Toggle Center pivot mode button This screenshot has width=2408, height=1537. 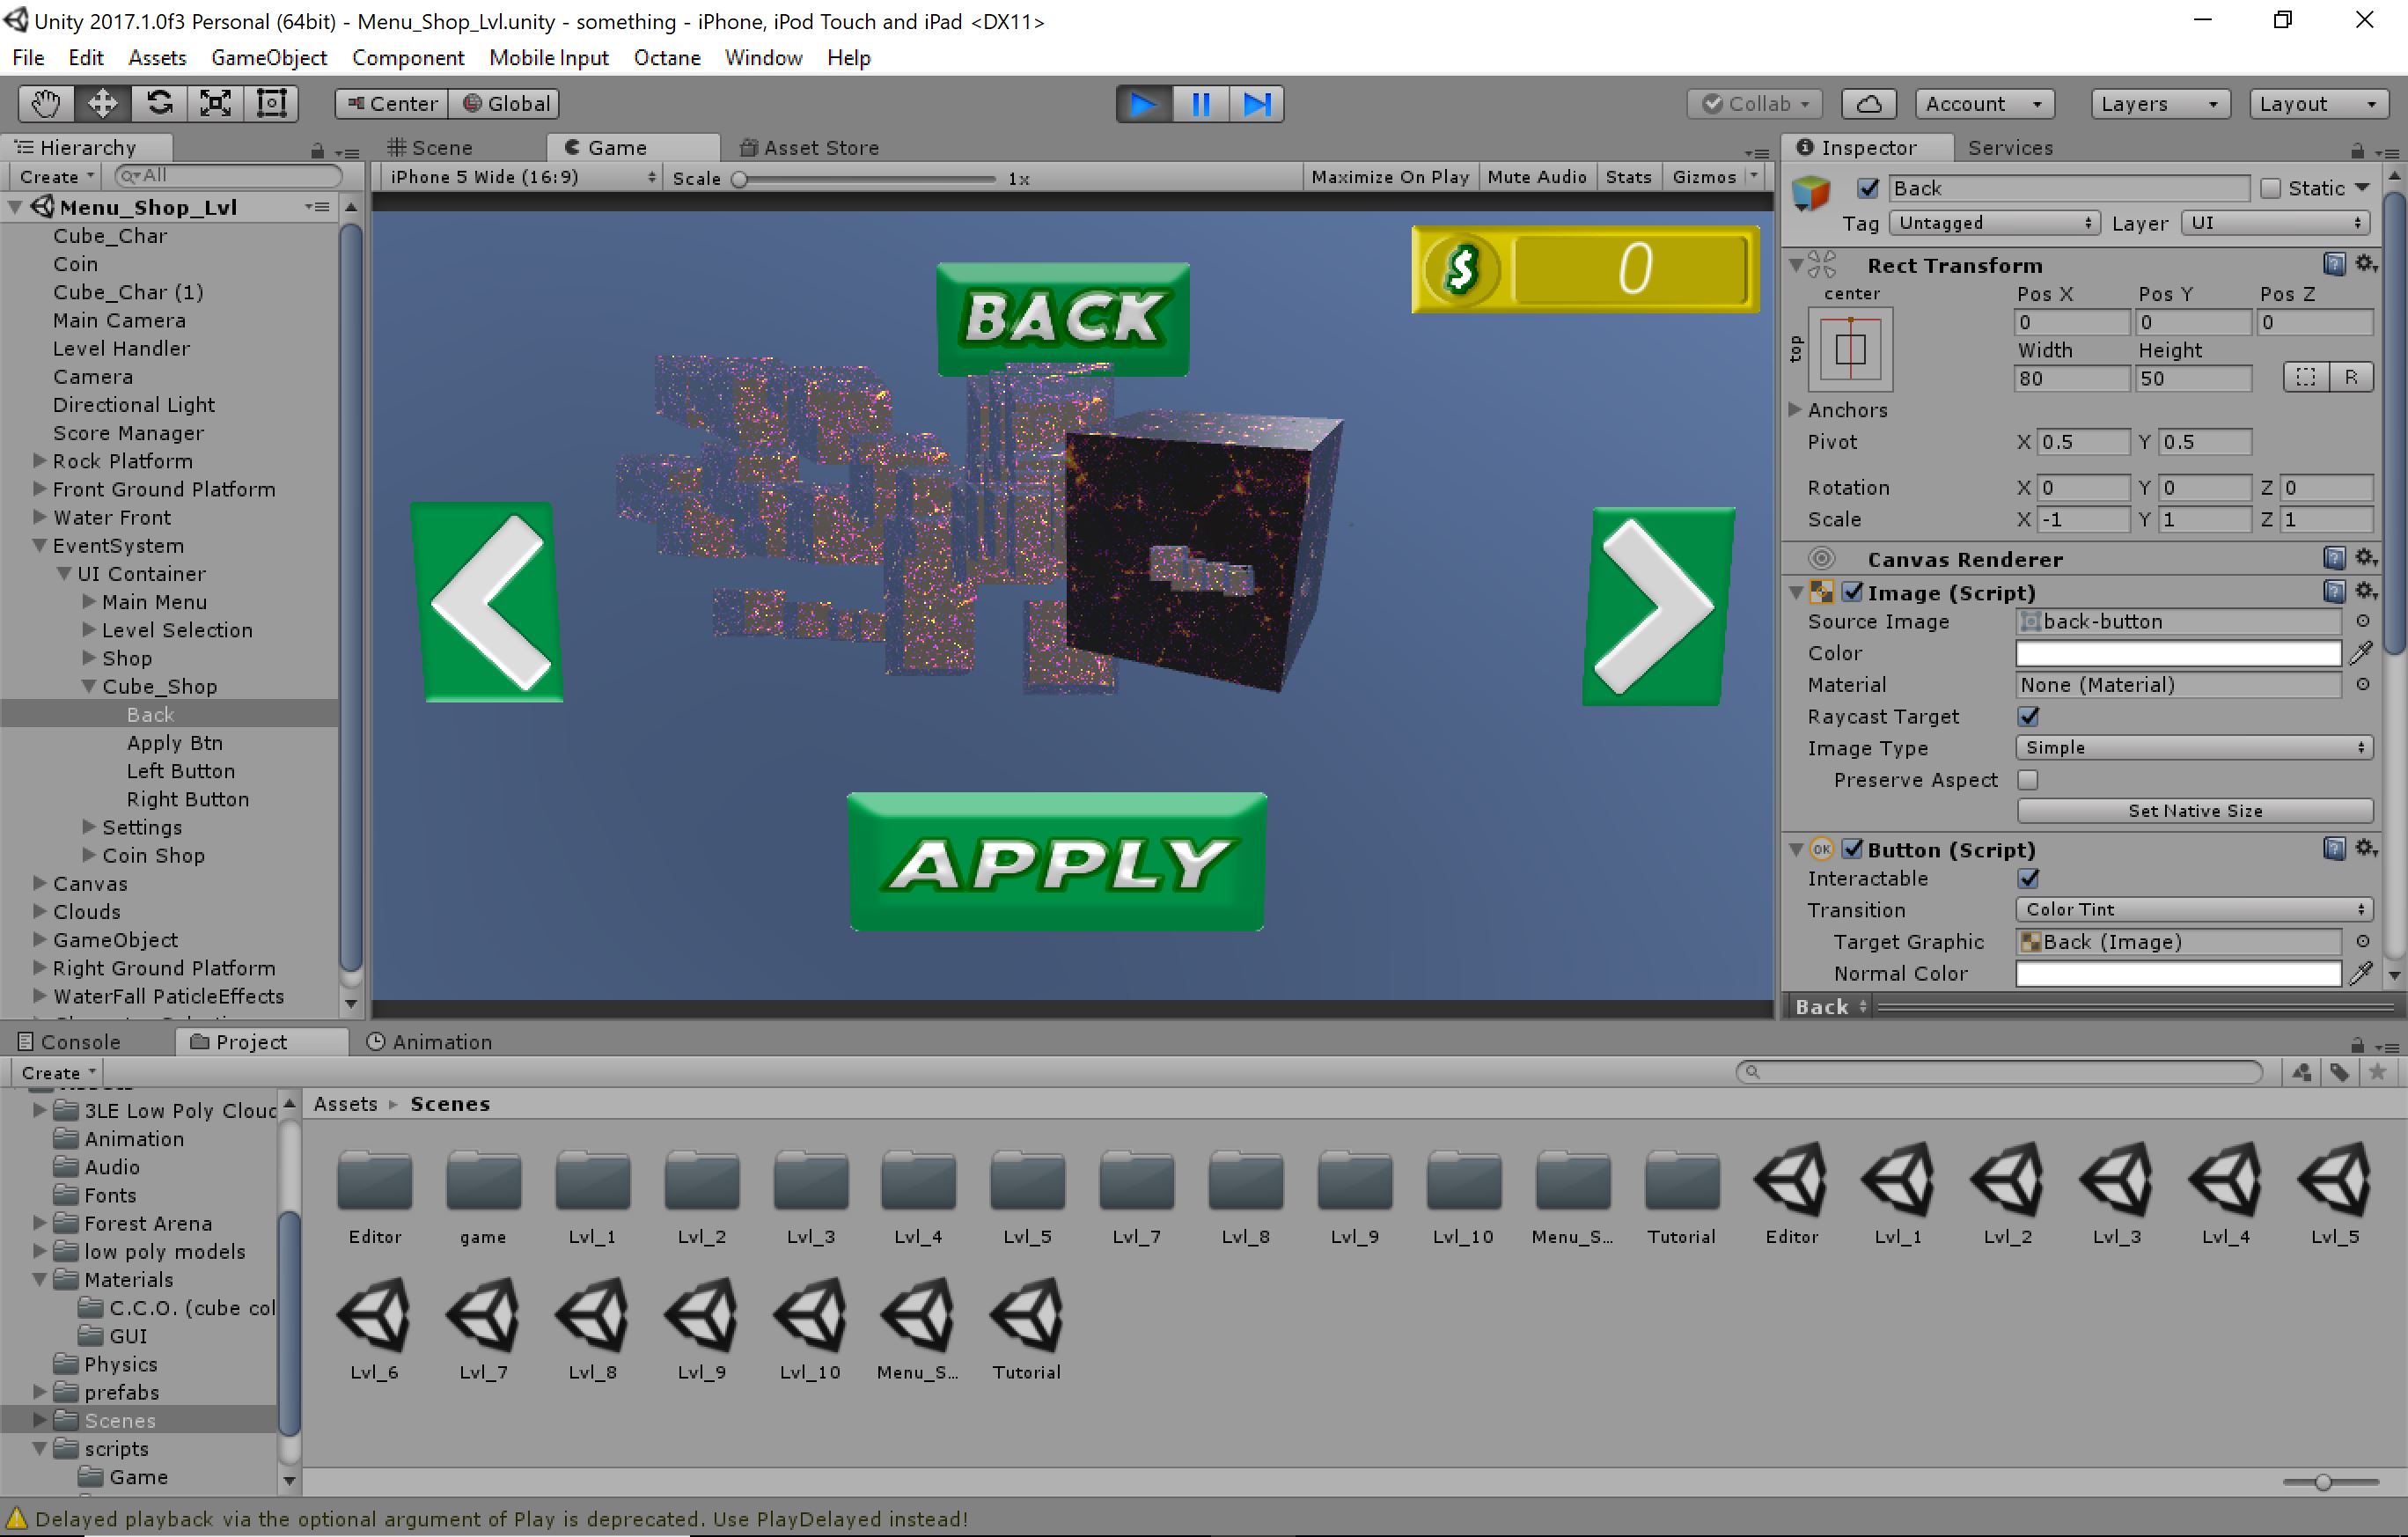391,104
